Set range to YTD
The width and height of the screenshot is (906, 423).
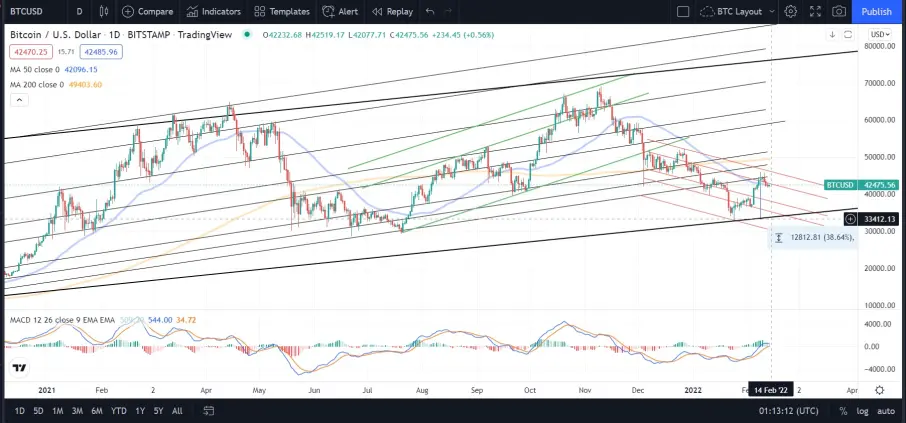118,411
